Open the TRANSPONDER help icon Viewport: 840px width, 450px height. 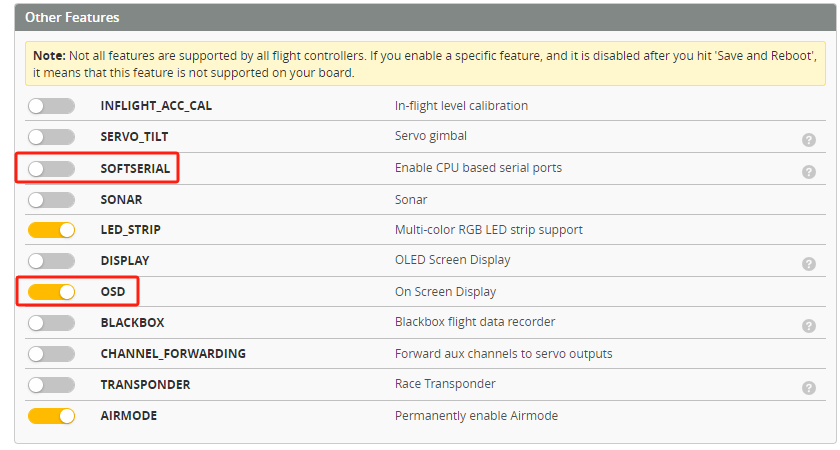tap(809, 387)
